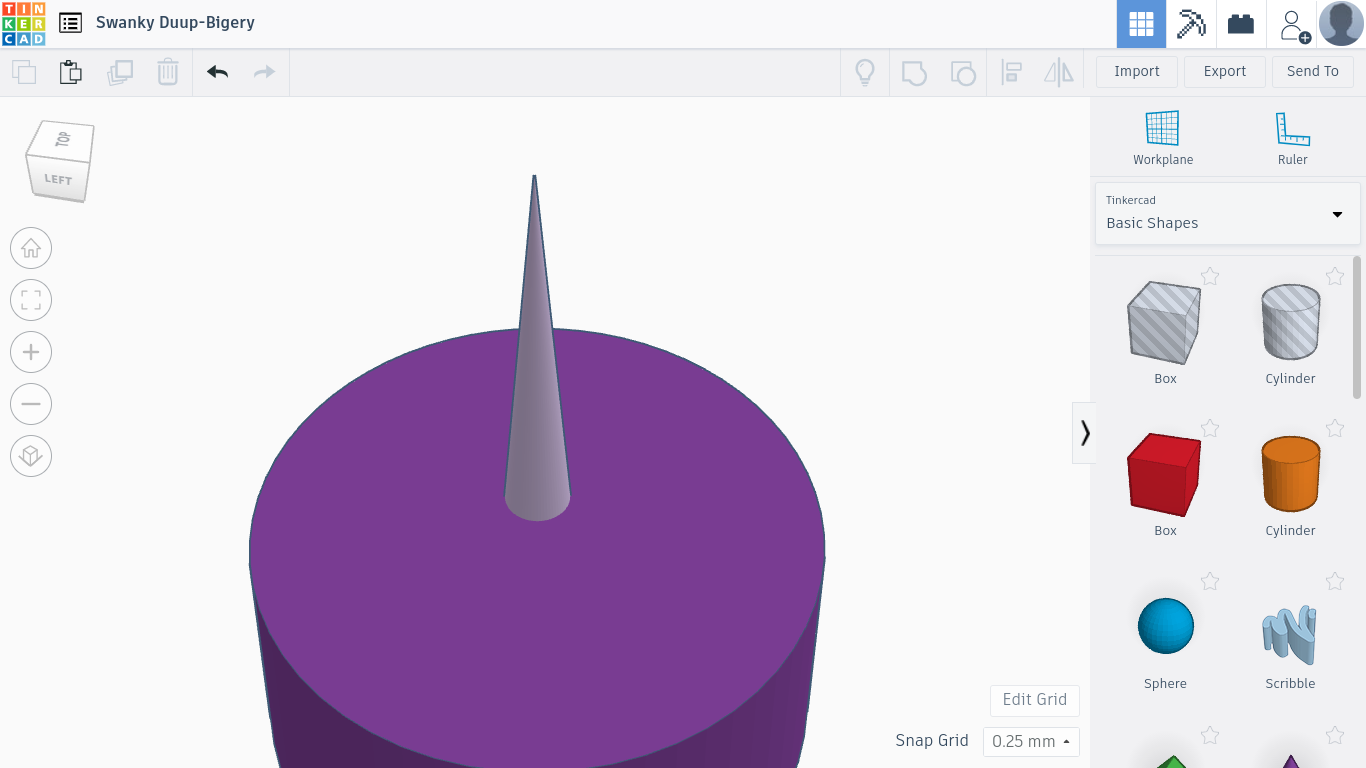Select the Workplane tool
This screenshot has height=768, width=1366.
1162,135
